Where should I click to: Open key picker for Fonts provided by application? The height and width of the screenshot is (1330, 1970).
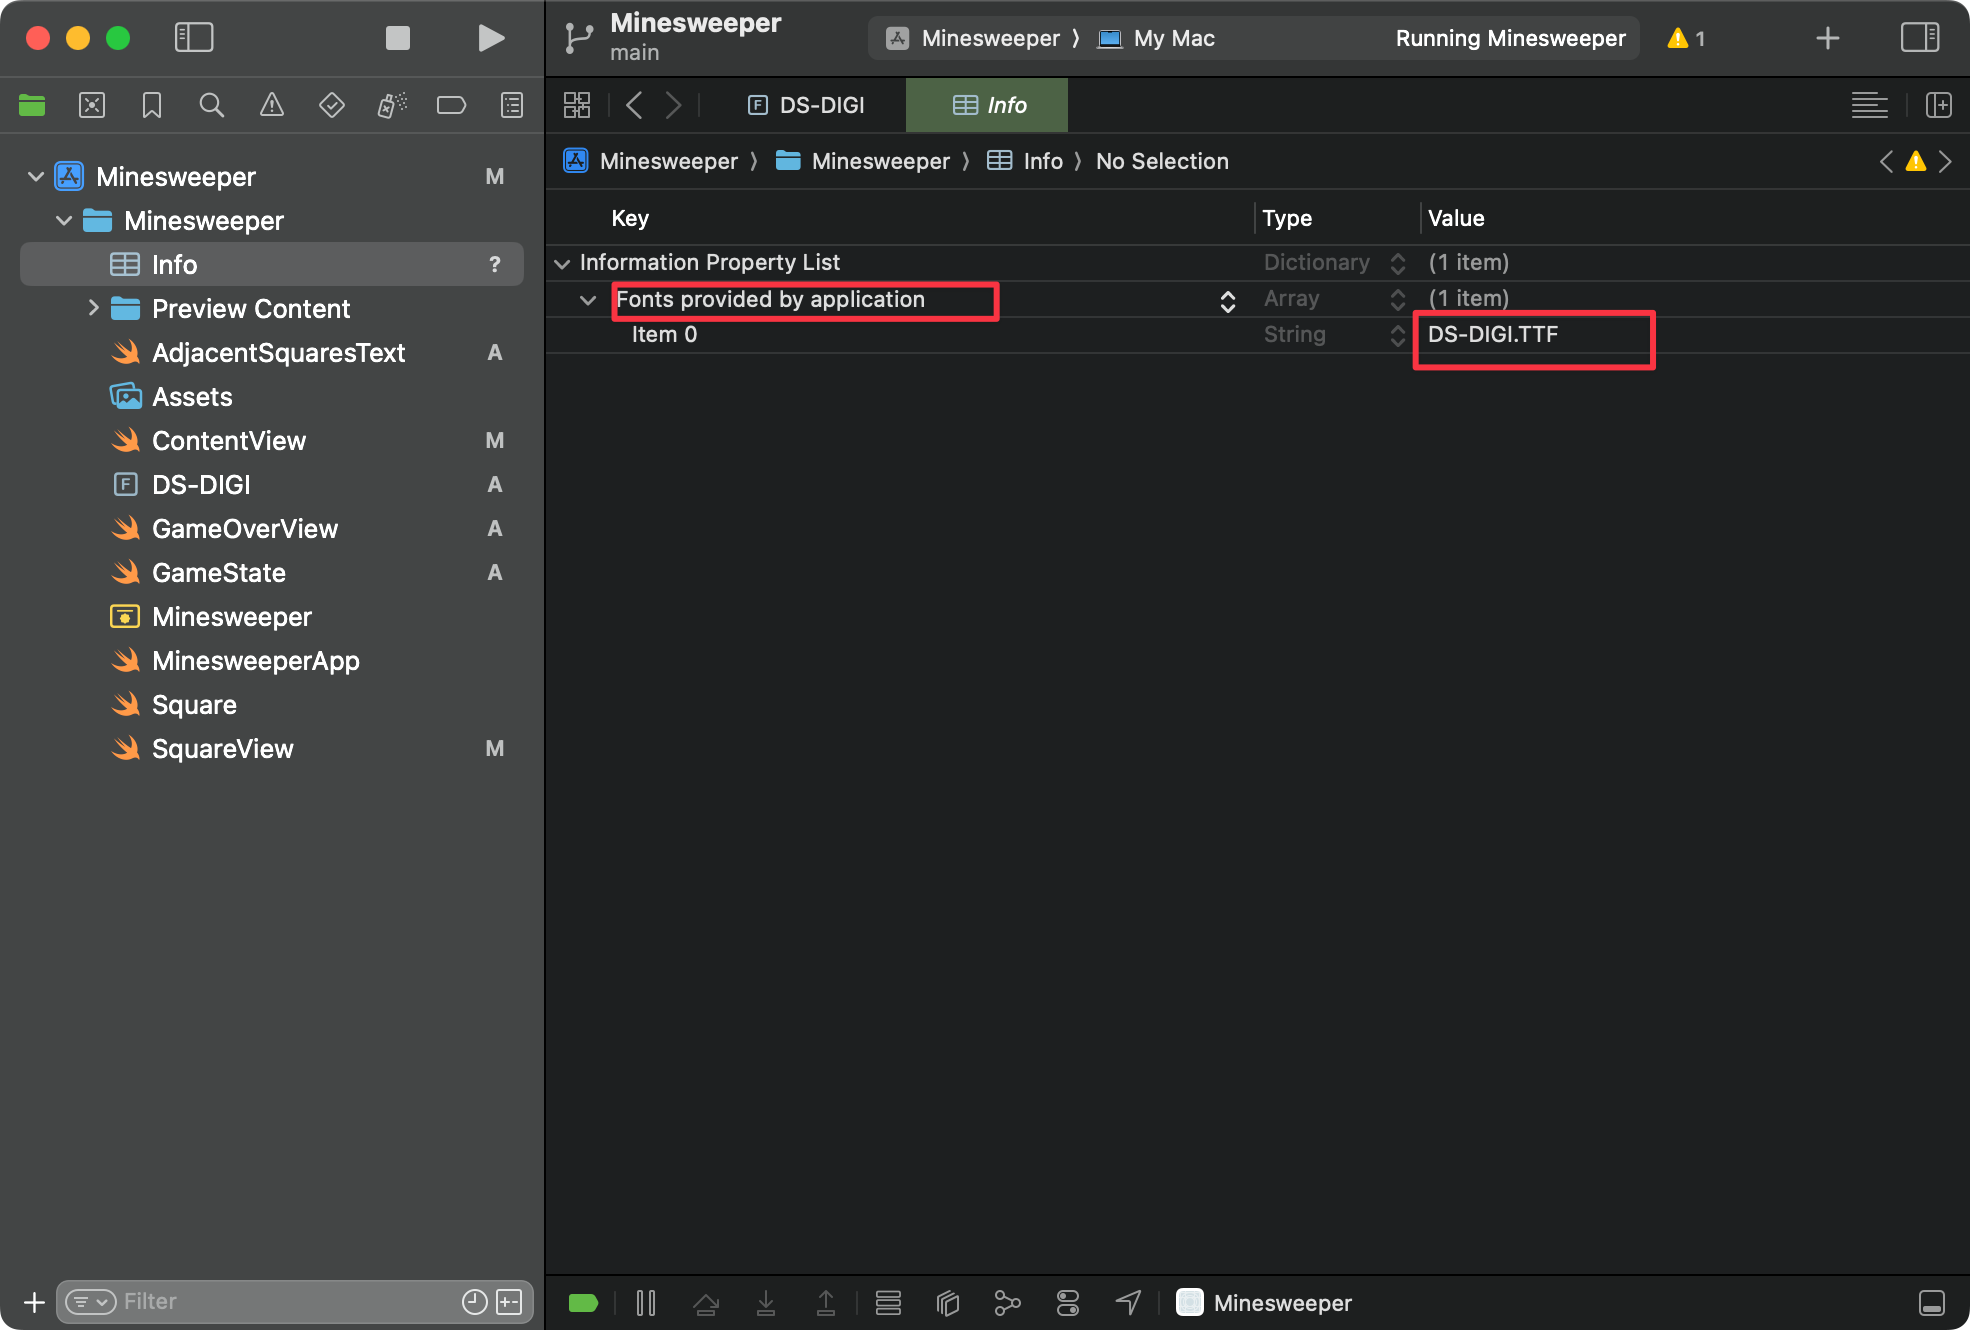pos(1227,300)
